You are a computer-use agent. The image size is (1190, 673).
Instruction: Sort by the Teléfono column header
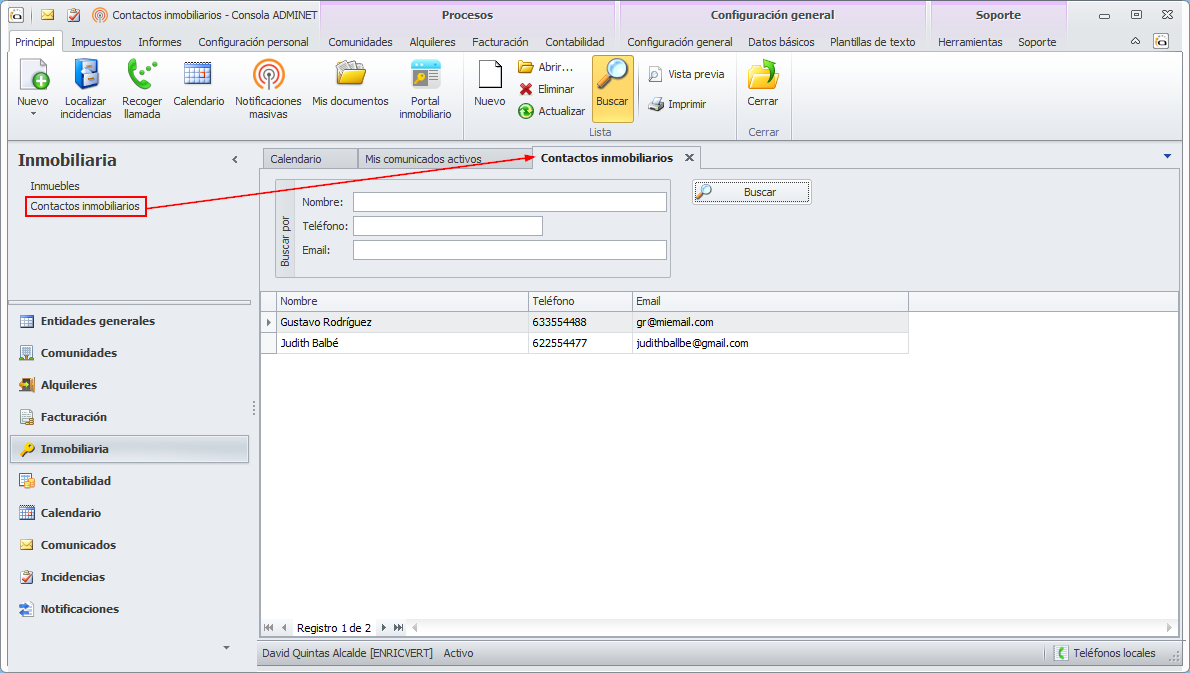coord(580,301)
